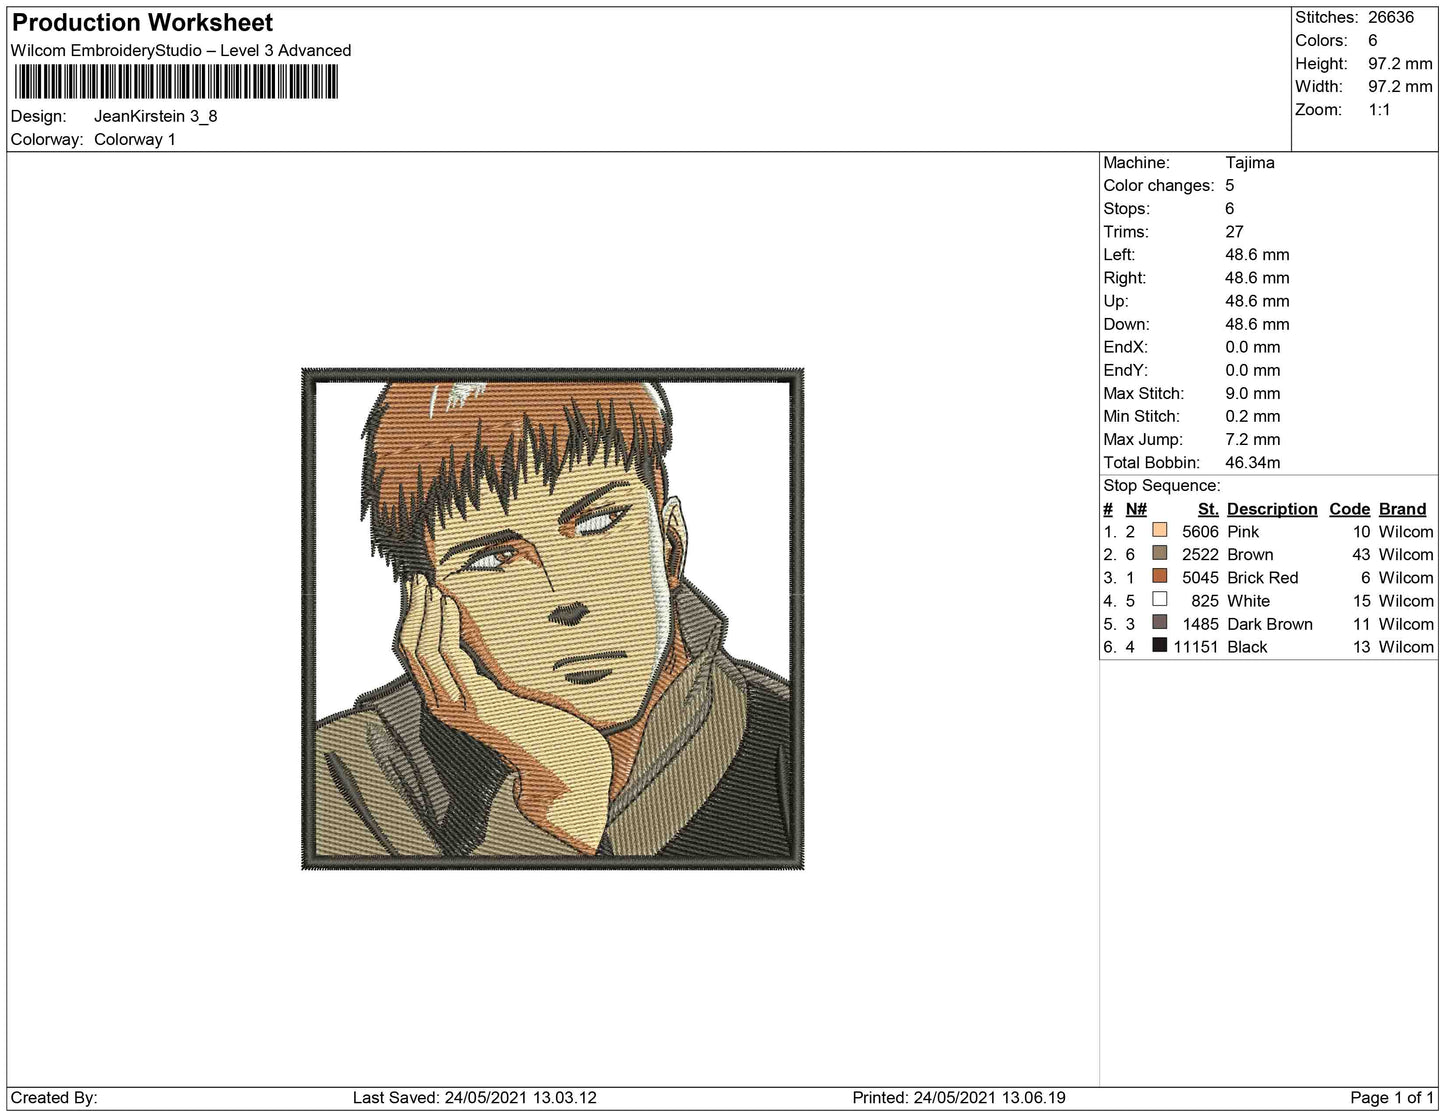Screen dimensions: 1445x1112
Task: Click the 'Code' column header
Action: click(x=1350, y=509)
